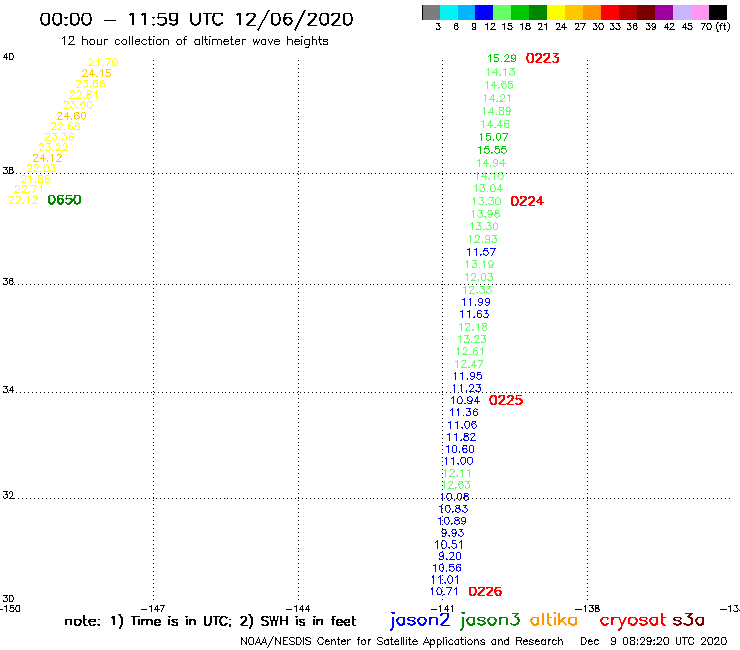Click the black swatch ending the color scale
Viewport: 740px width, 650px height.
click(717, 12)
